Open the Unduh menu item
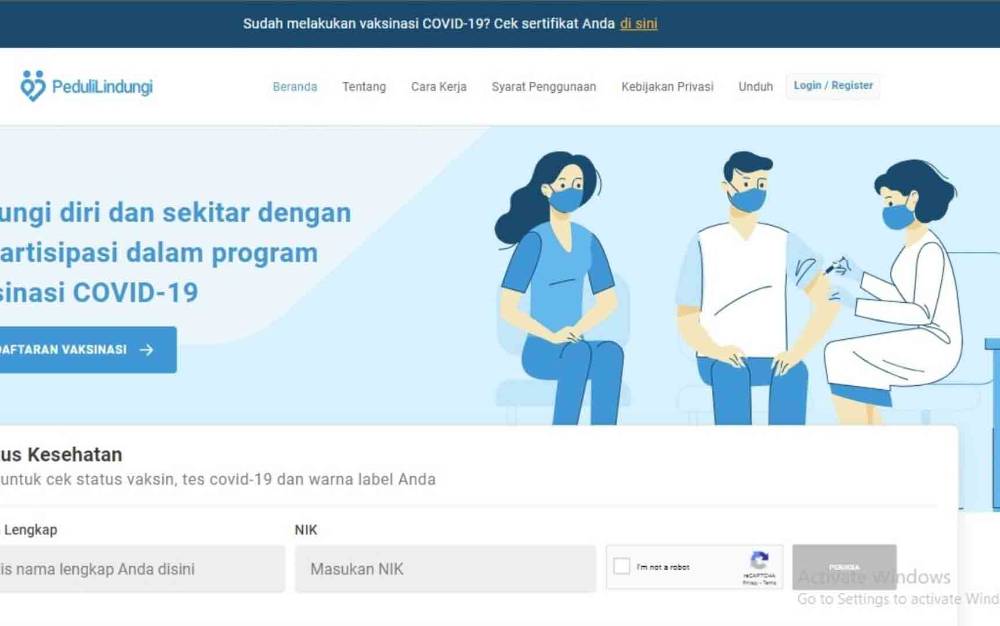 pos(756,87)
